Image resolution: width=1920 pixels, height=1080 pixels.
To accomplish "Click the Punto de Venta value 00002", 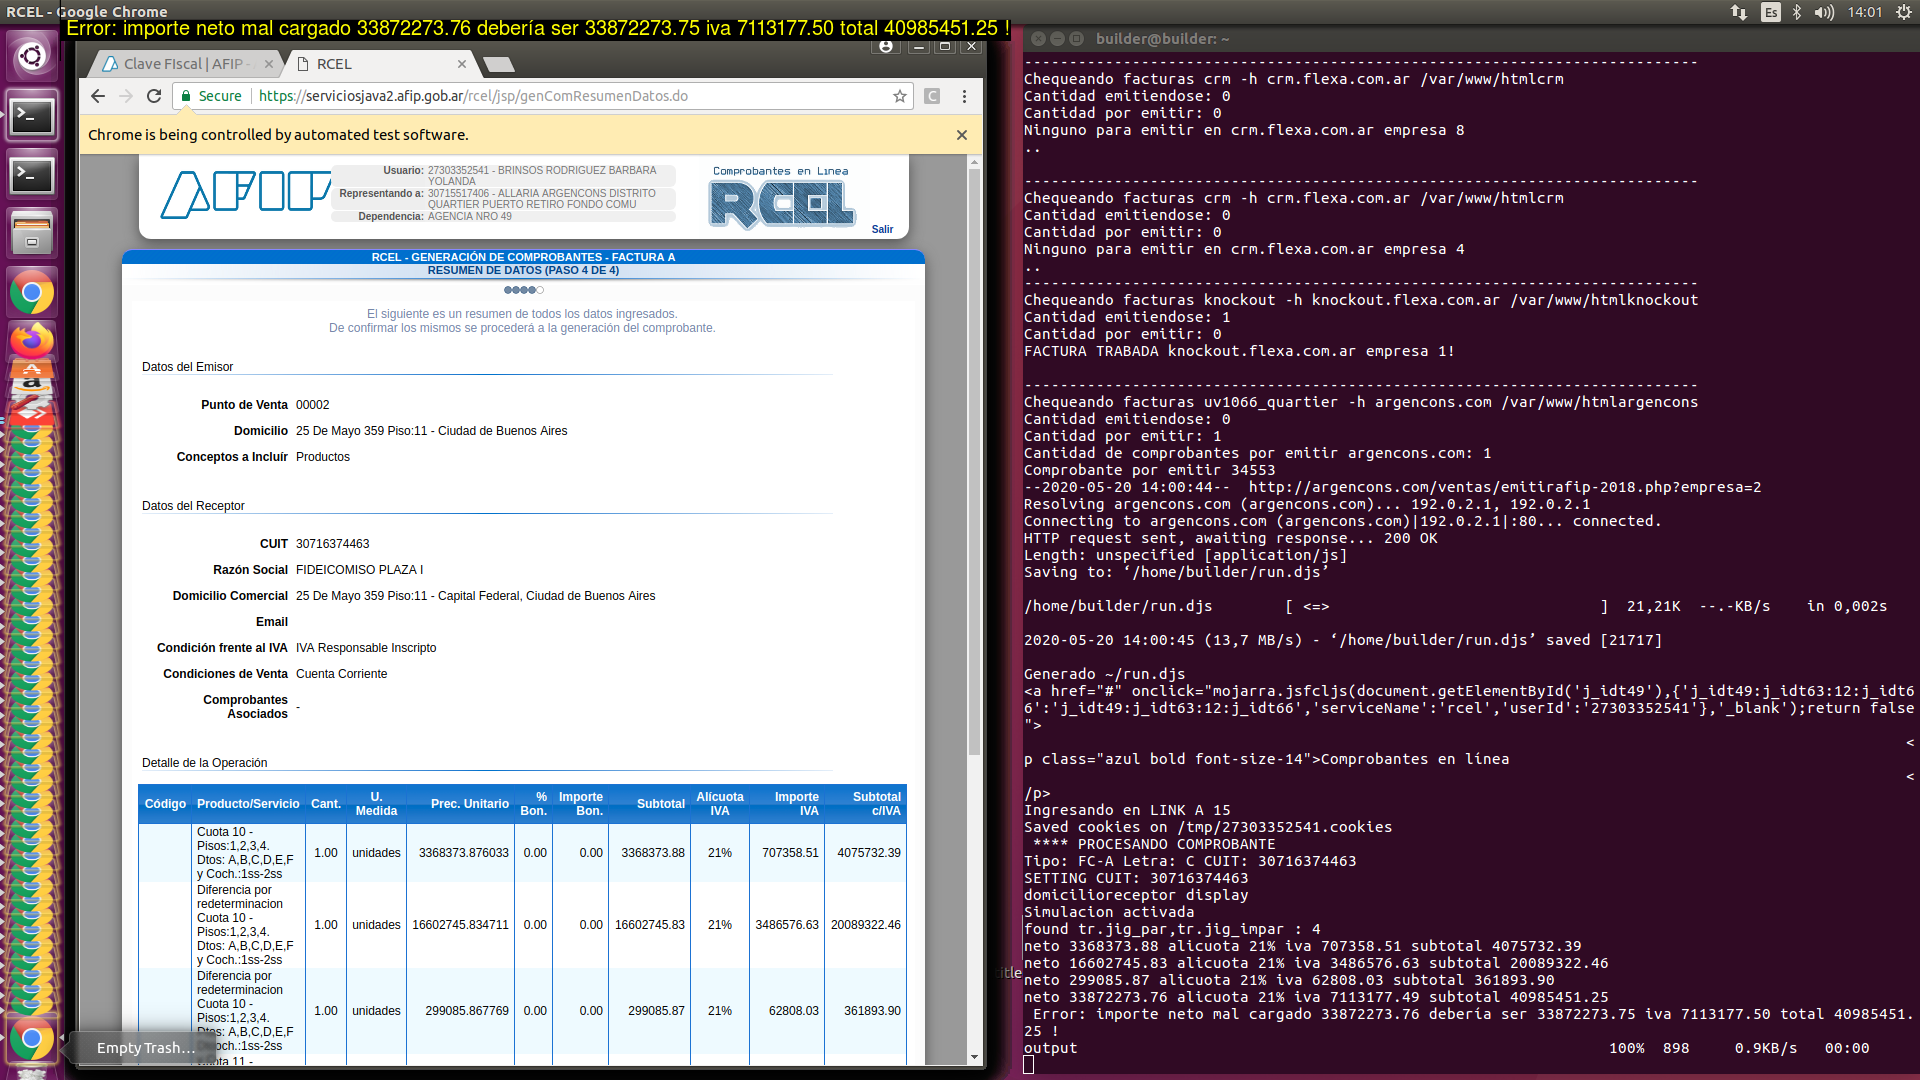I will [312, 405].
